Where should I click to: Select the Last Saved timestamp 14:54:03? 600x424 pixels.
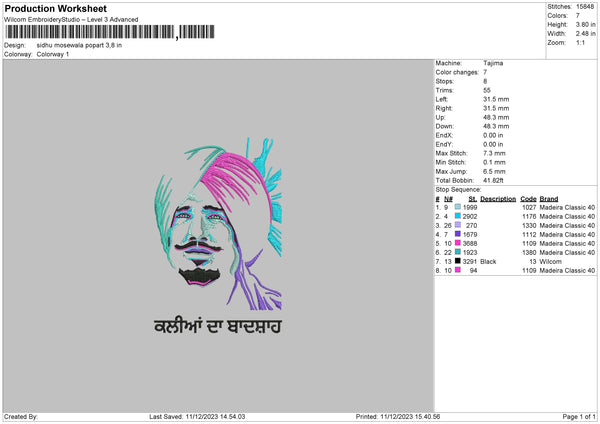click(x=215, y=416)
